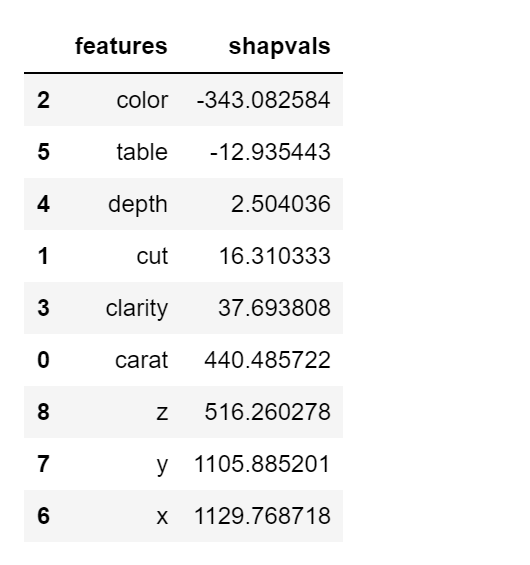Select the clarity feature cell
This screenshot has height=565, width=530.
(x=137, y=308)
